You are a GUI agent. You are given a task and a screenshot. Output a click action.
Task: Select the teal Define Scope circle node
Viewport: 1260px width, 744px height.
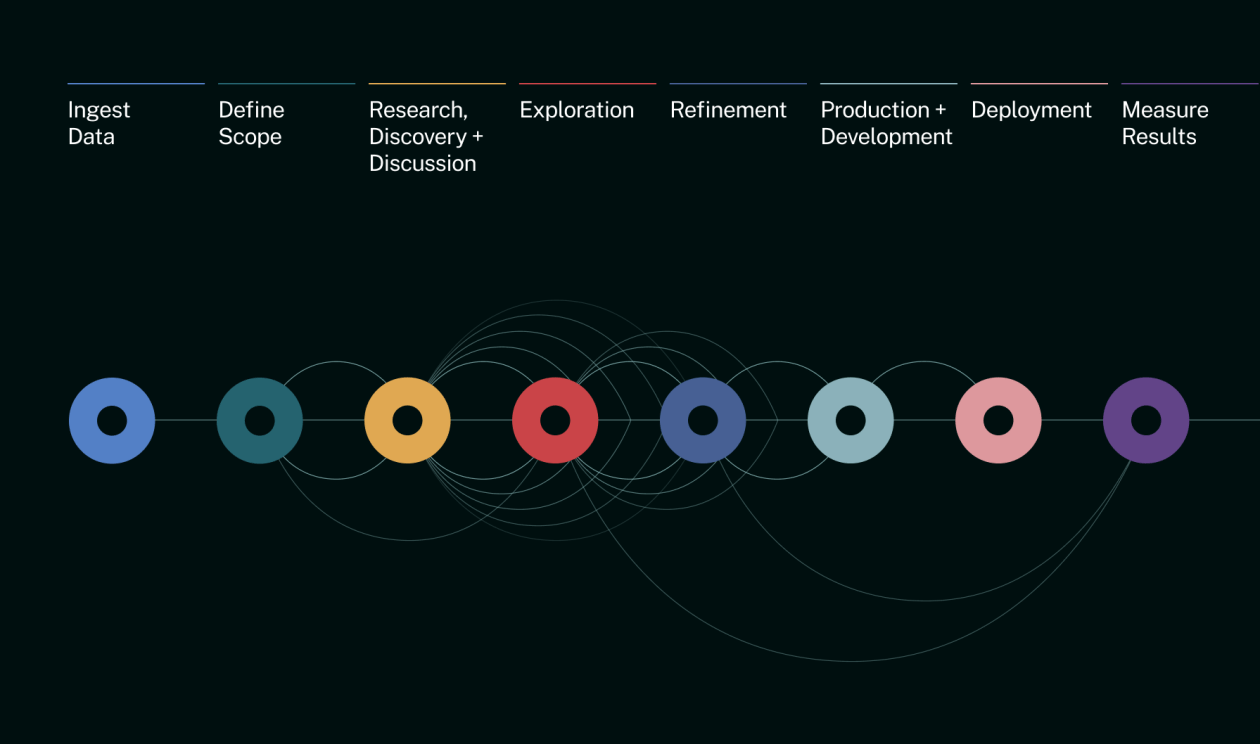coord(260,420)
